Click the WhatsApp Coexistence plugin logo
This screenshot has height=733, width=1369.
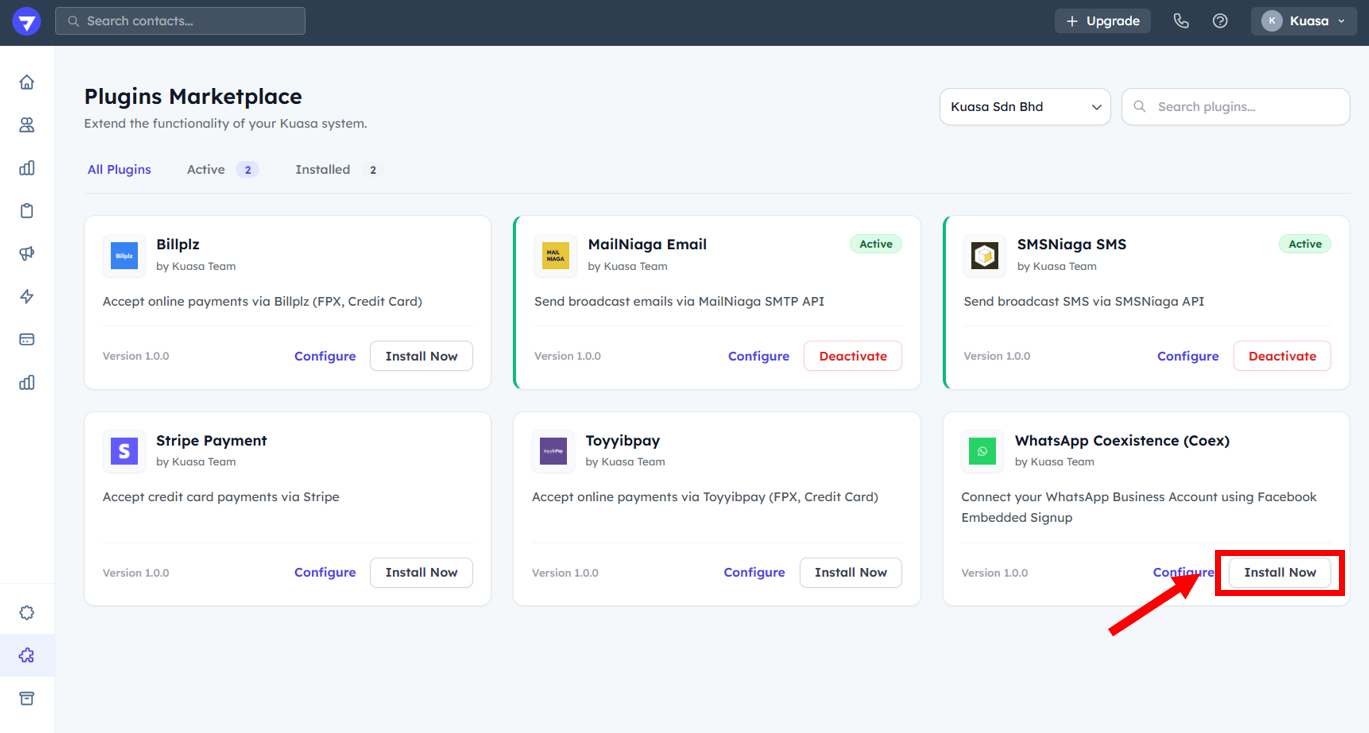click(x=982, y=451)
